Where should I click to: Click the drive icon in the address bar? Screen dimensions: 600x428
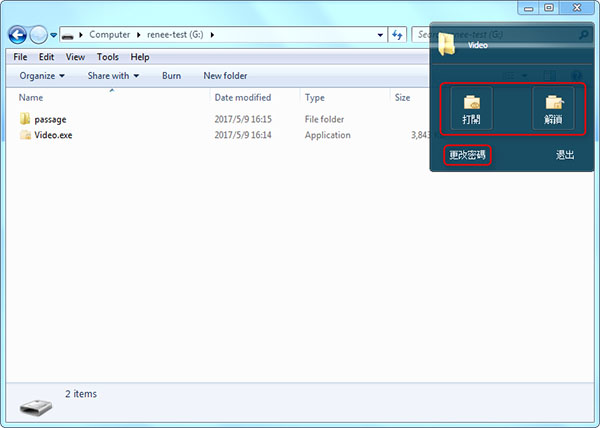(67, 34)
